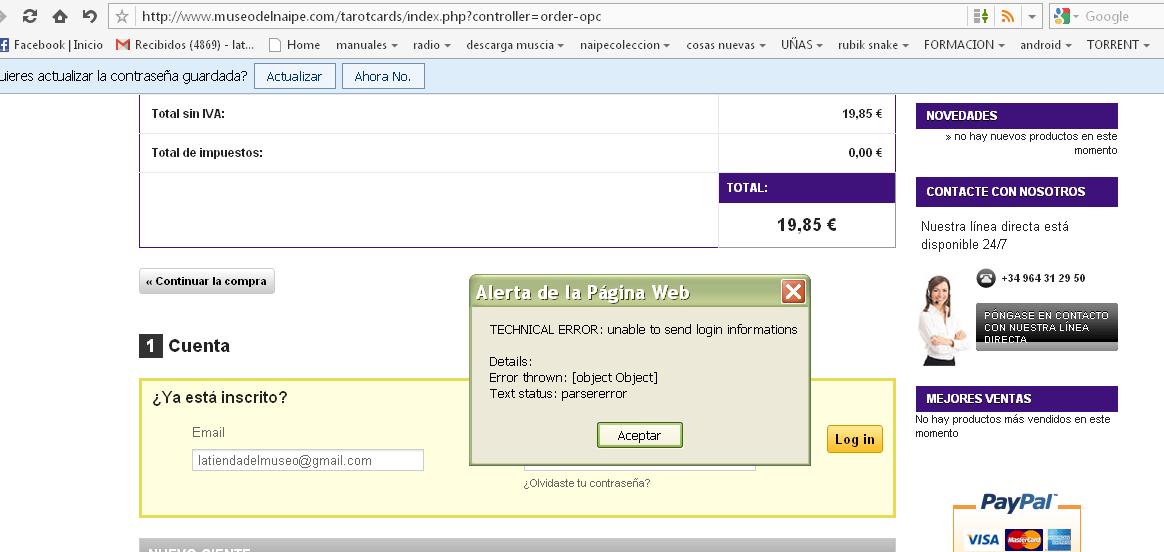Reload the page with the refresh icon
The height and width of the screenshot is (552, 1164).
(30, 16)
